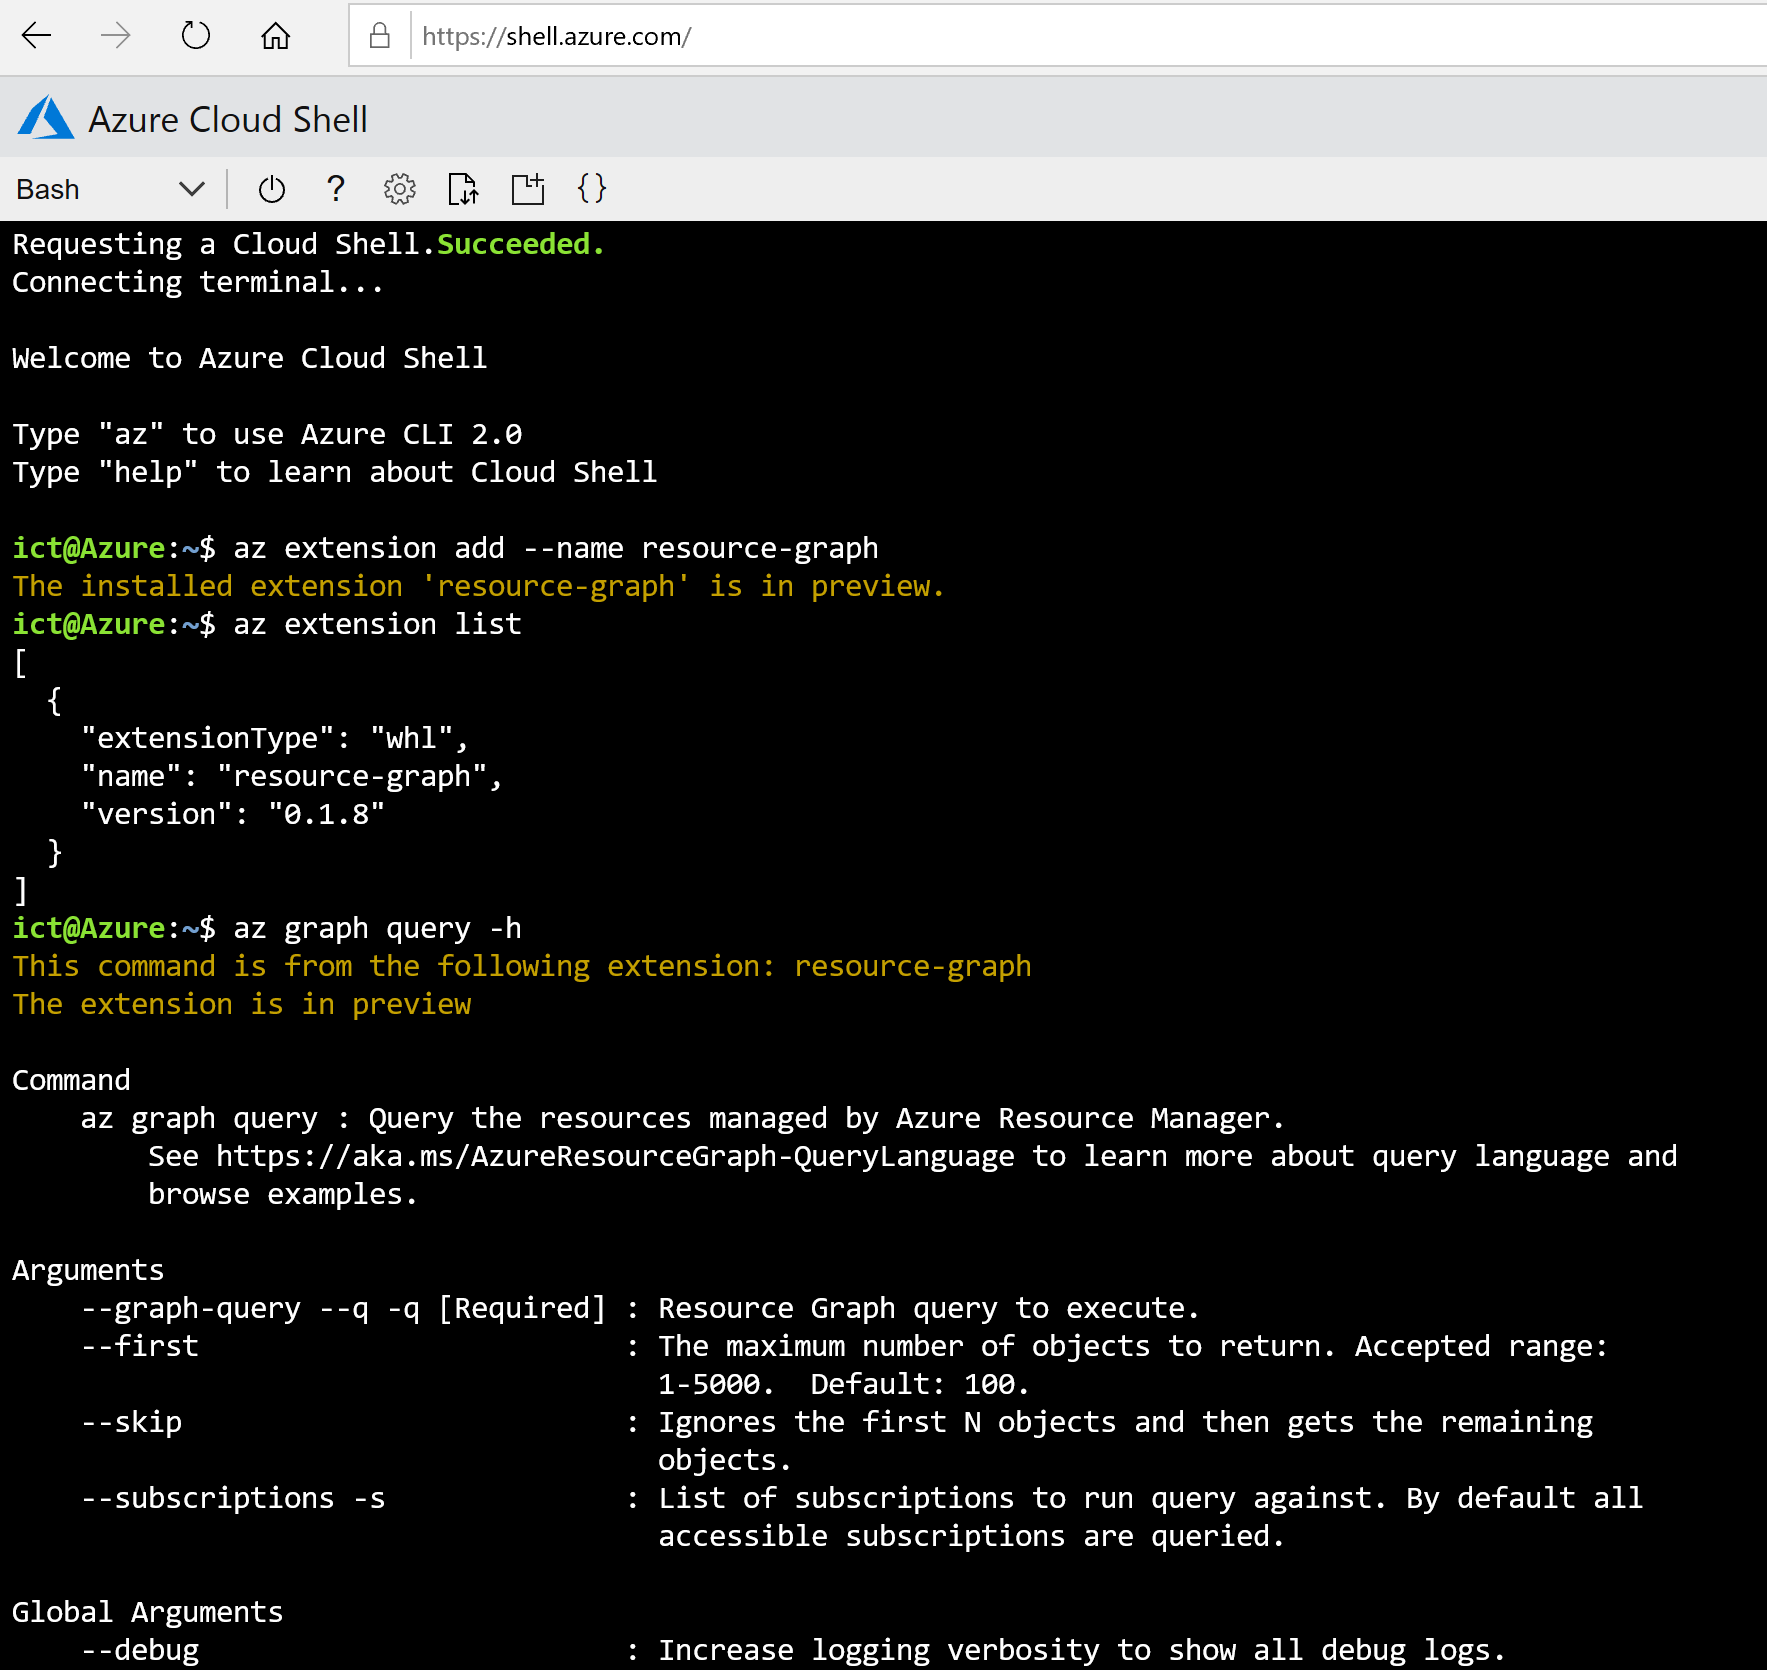Open Cloud Shell settings gear
Screen dimensions: 1767x1670
[x=399, y=189]
